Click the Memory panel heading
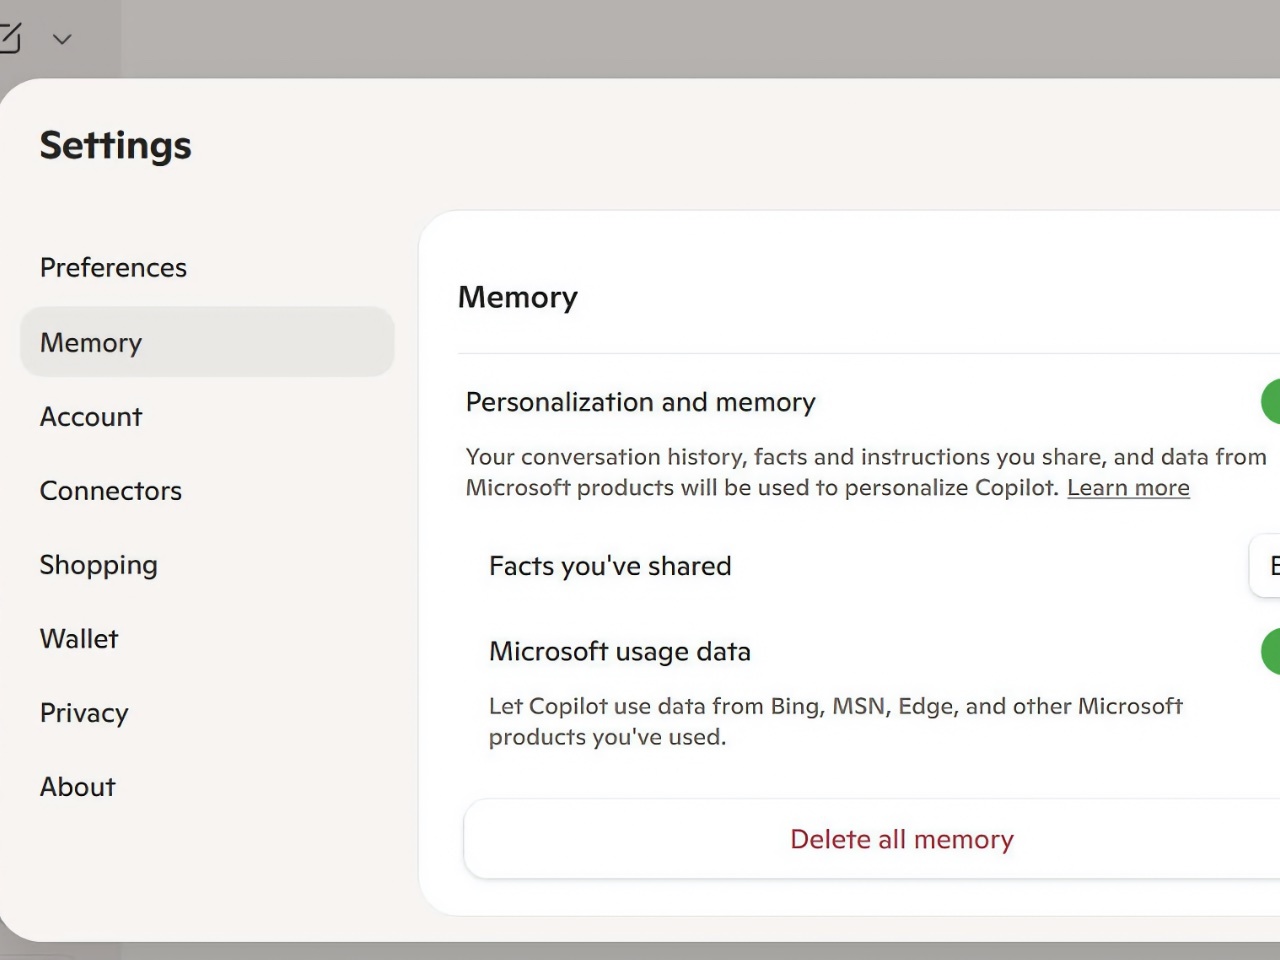This screenshot has width=1280, height=960. (518, 297)
